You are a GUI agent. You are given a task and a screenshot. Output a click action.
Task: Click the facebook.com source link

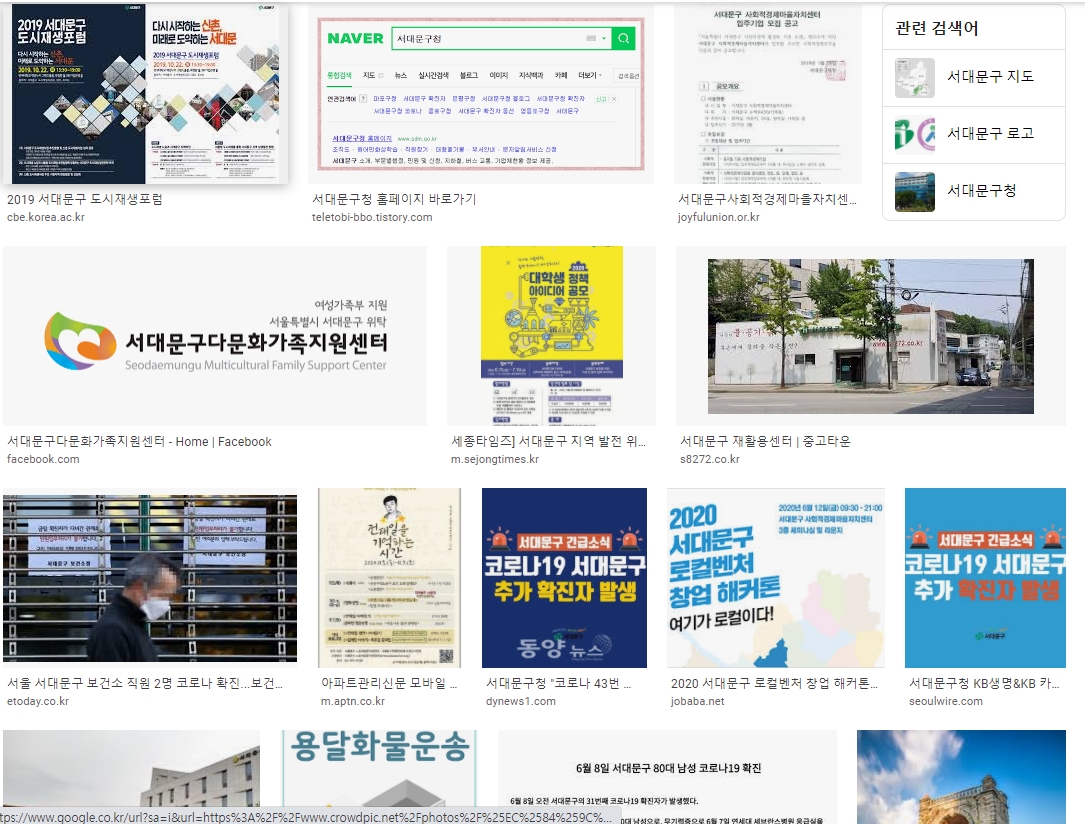(x=43, y=459)
